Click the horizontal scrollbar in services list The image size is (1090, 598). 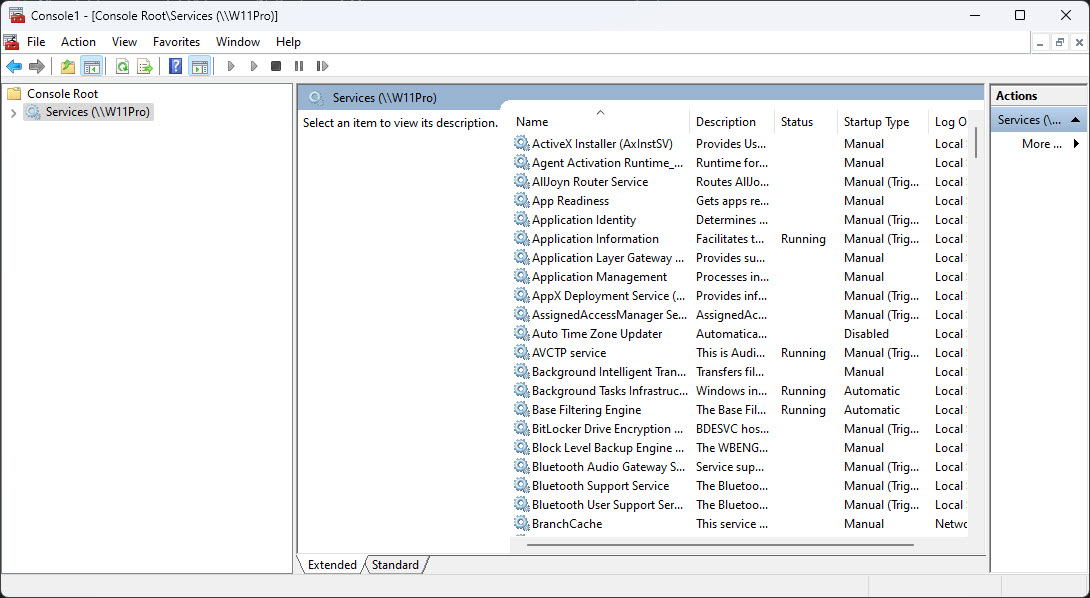tap(720, 545)
